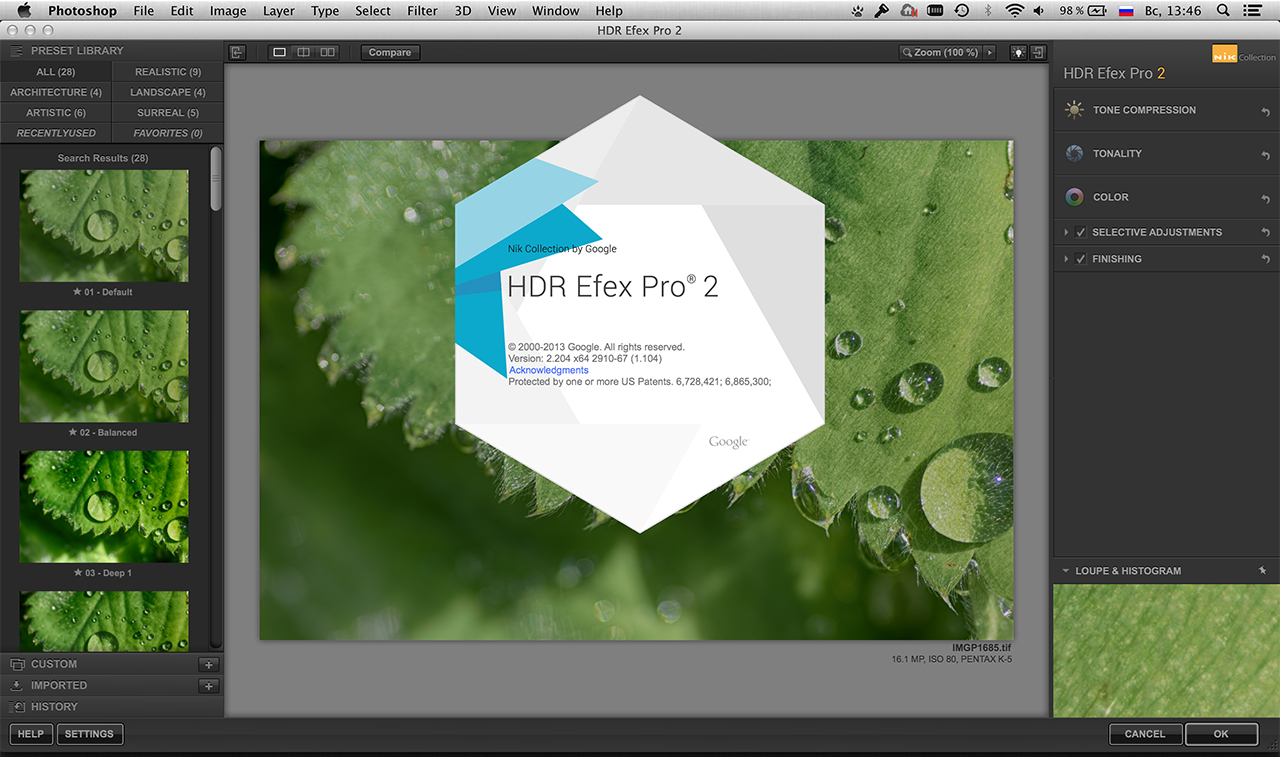
Task: Favorite the 02 - Balanced preset star
Action: point(73,433)
